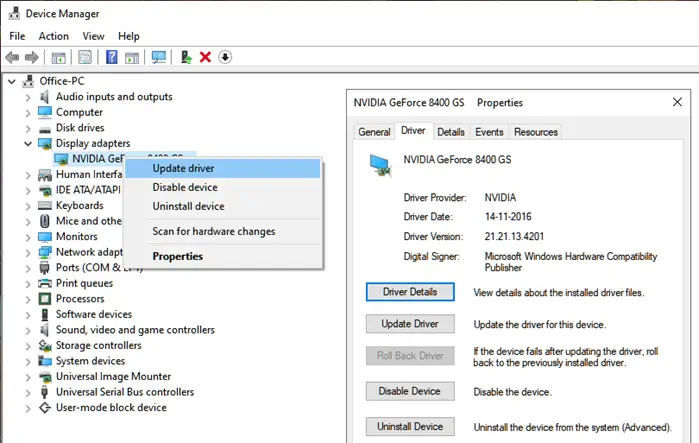Click the Print queues printer icon
The height and width of the screenshot is (443, 699).
[x=45, y=283]
